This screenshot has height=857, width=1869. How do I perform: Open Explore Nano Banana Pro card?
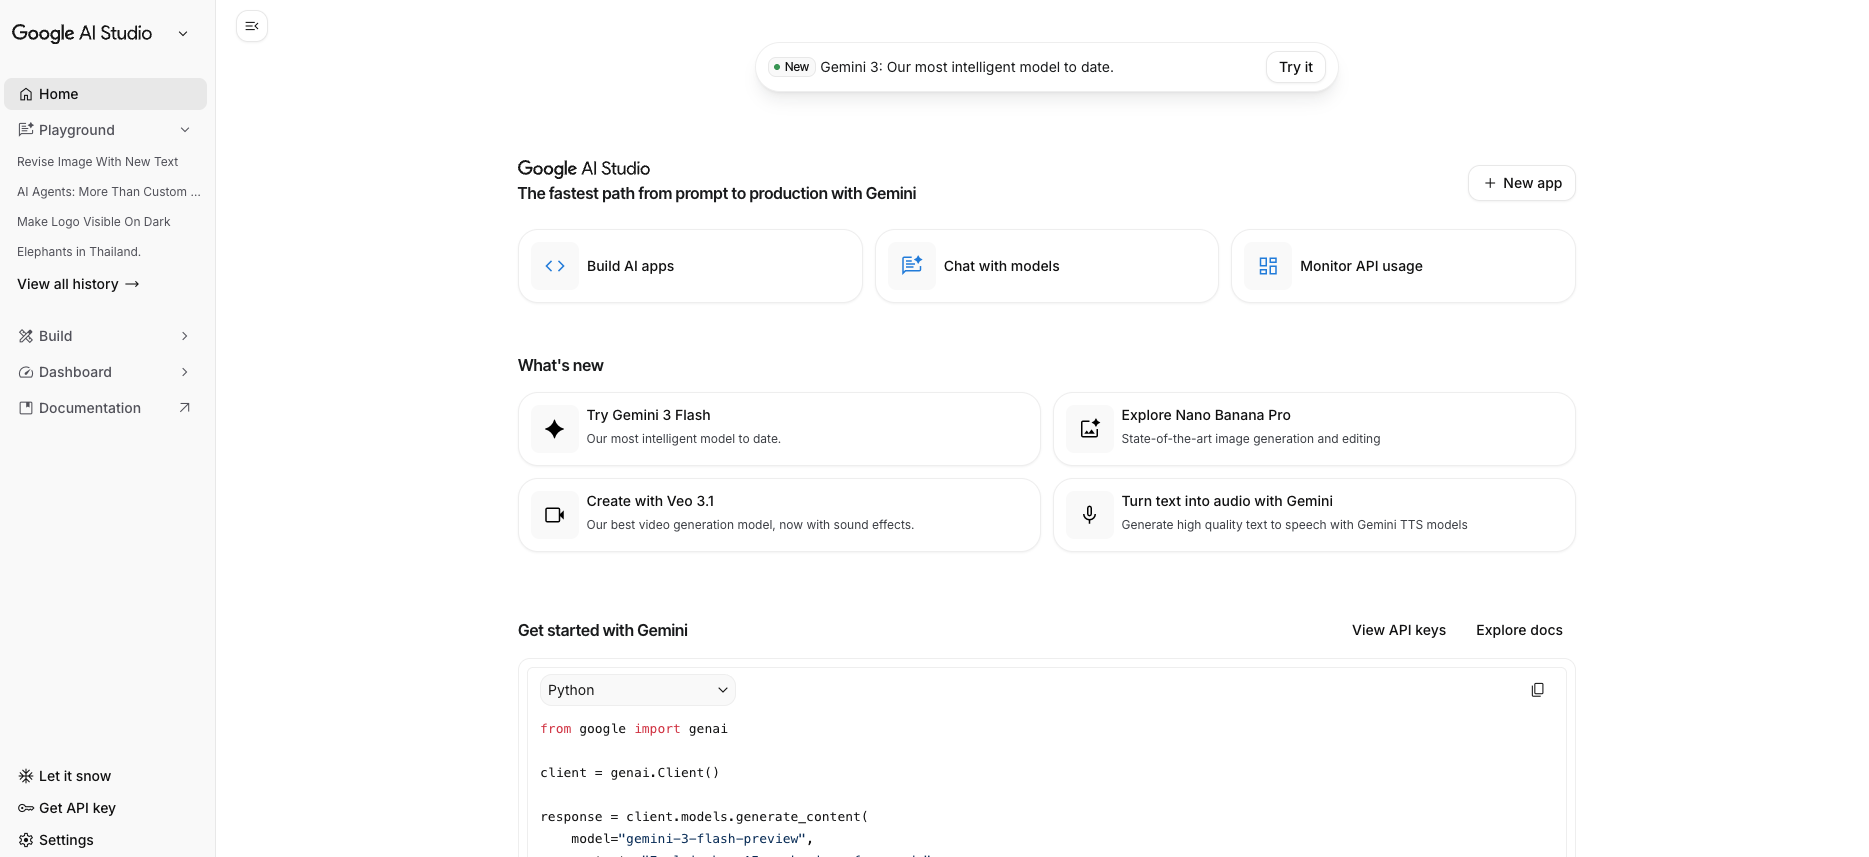[x=1314, y=429]
